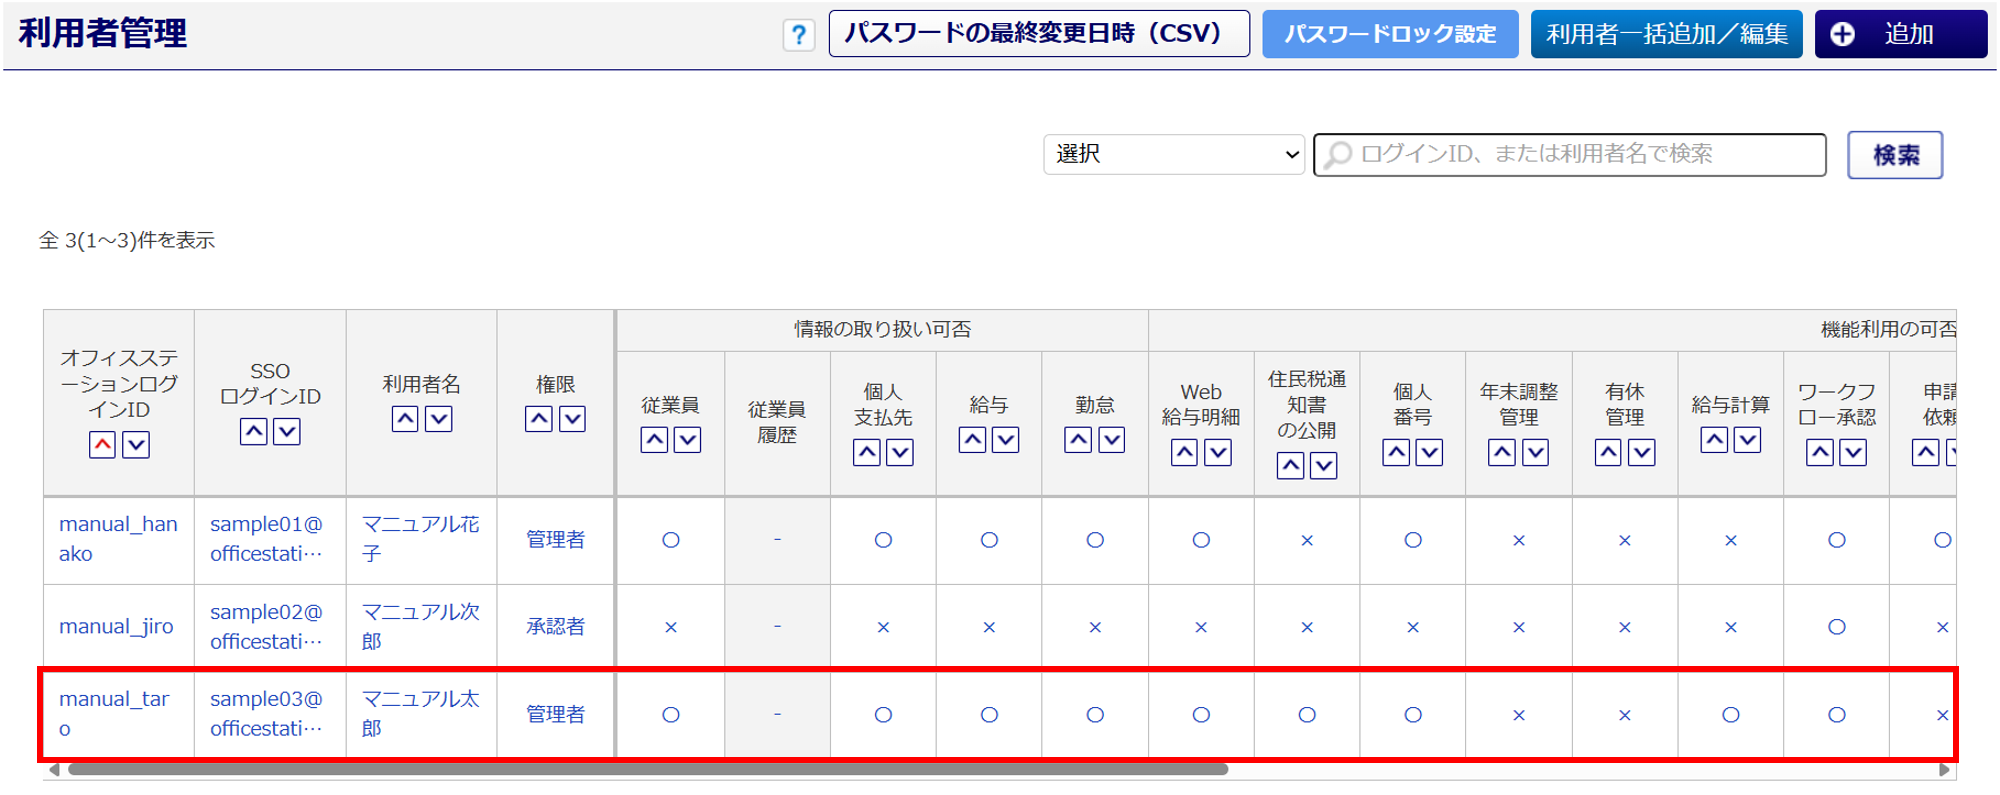Open 利用者一括追加/編集 bulk edit

coord(1666,35)
